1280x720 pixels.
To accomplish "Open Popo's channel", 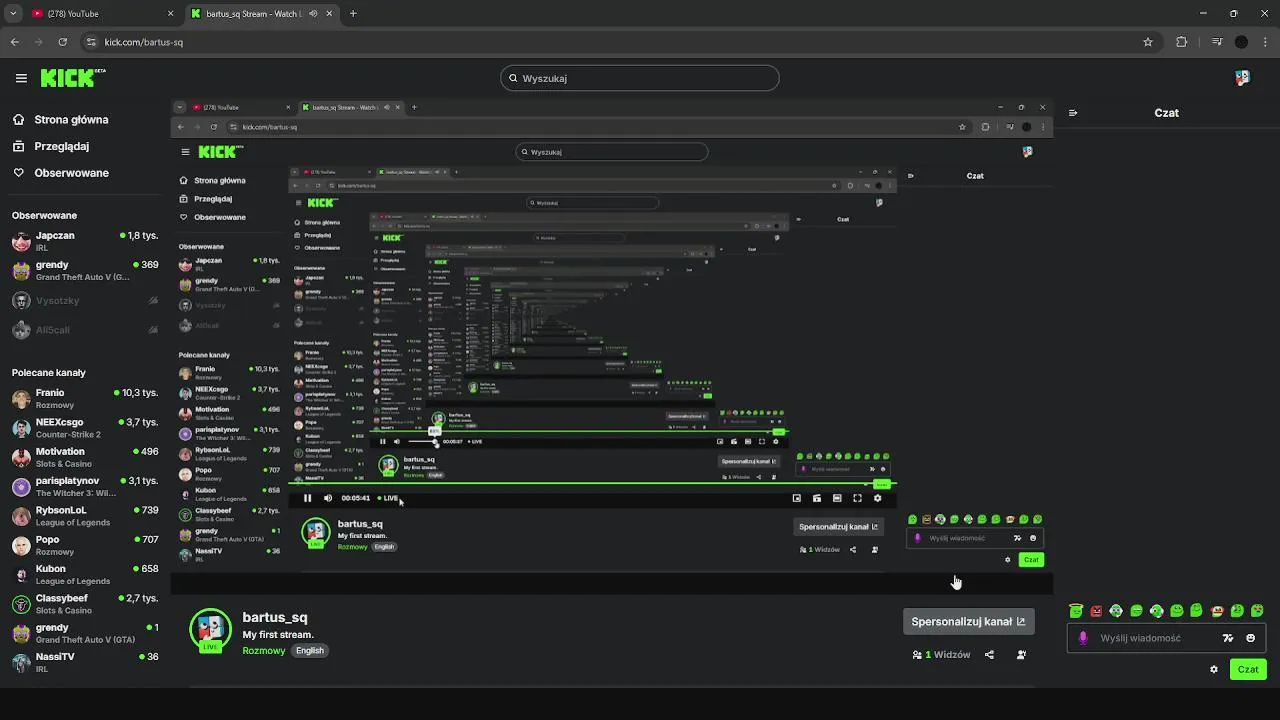I will [x=85, y=545].
